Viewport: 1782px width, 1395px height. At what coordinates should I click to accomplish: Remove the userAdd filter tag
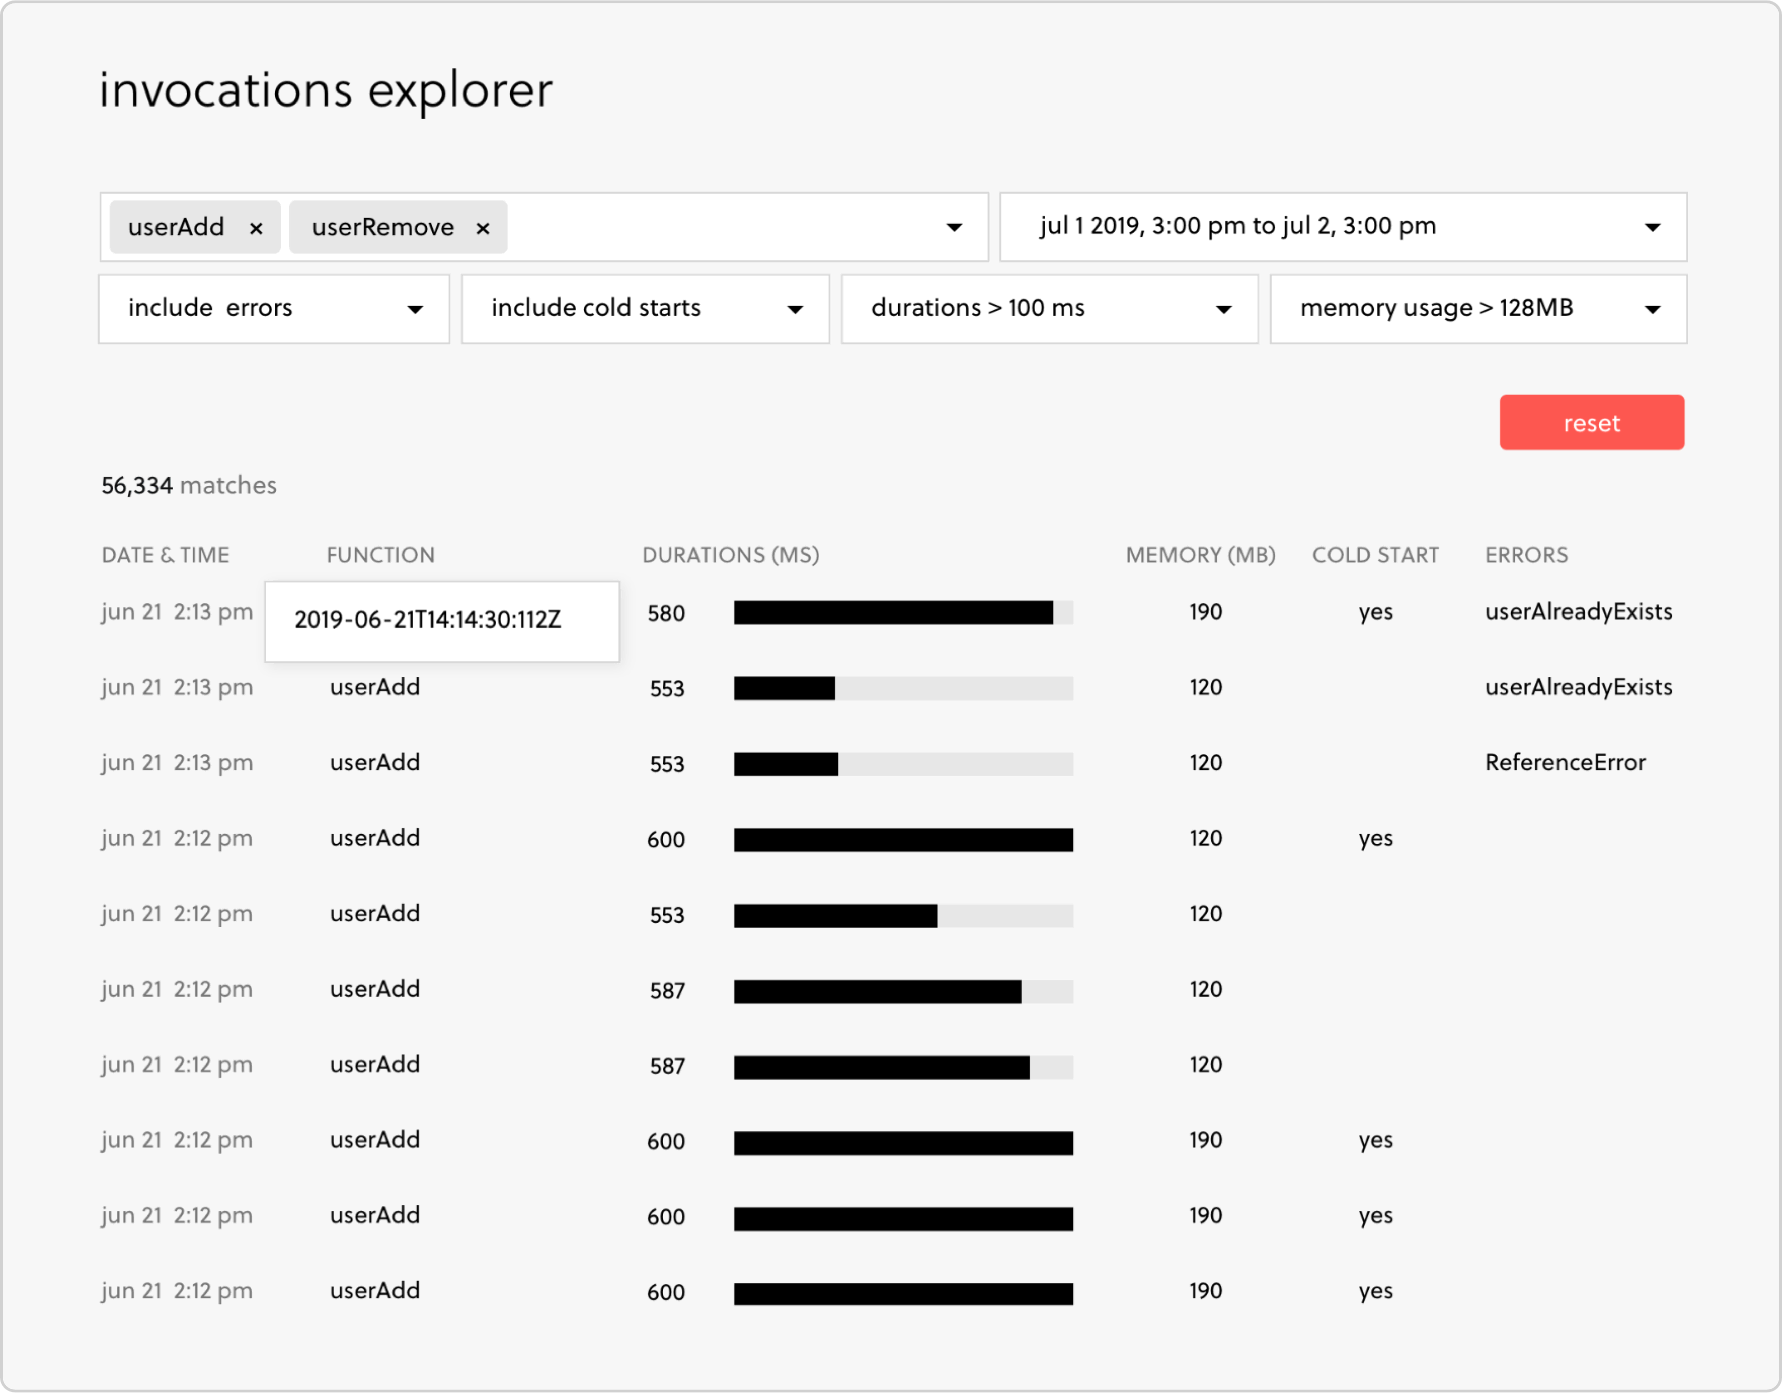(x=256, y=228)
